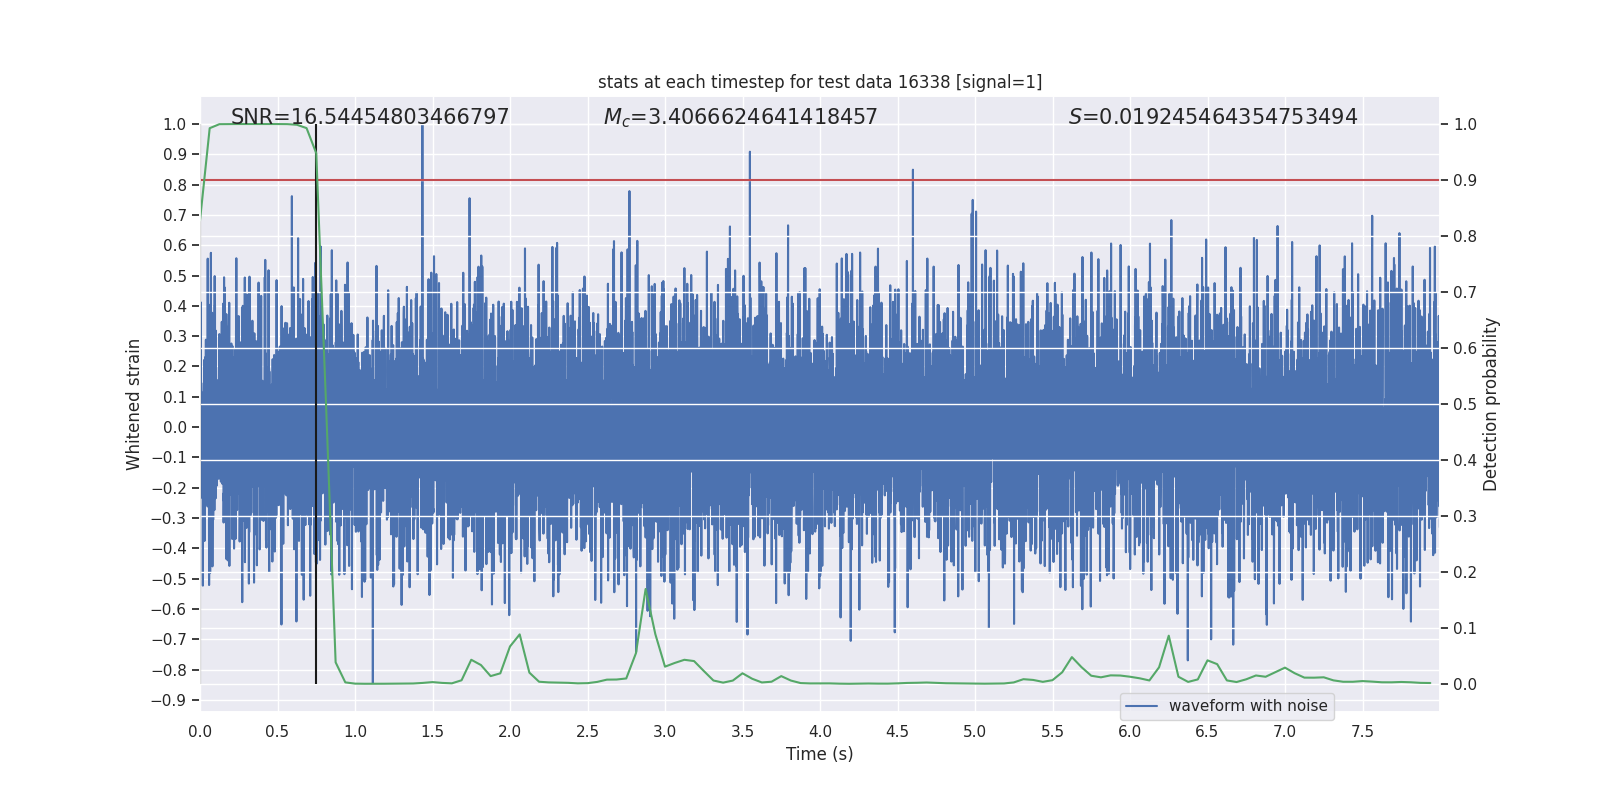
Task: Click the 7.5 tick label on time axis
Action: tap(1362, 731)
